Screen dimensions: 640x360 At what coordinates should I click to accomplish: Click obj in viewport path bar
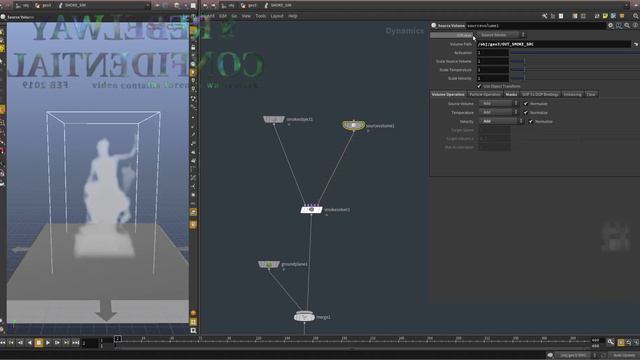[23, 5]
